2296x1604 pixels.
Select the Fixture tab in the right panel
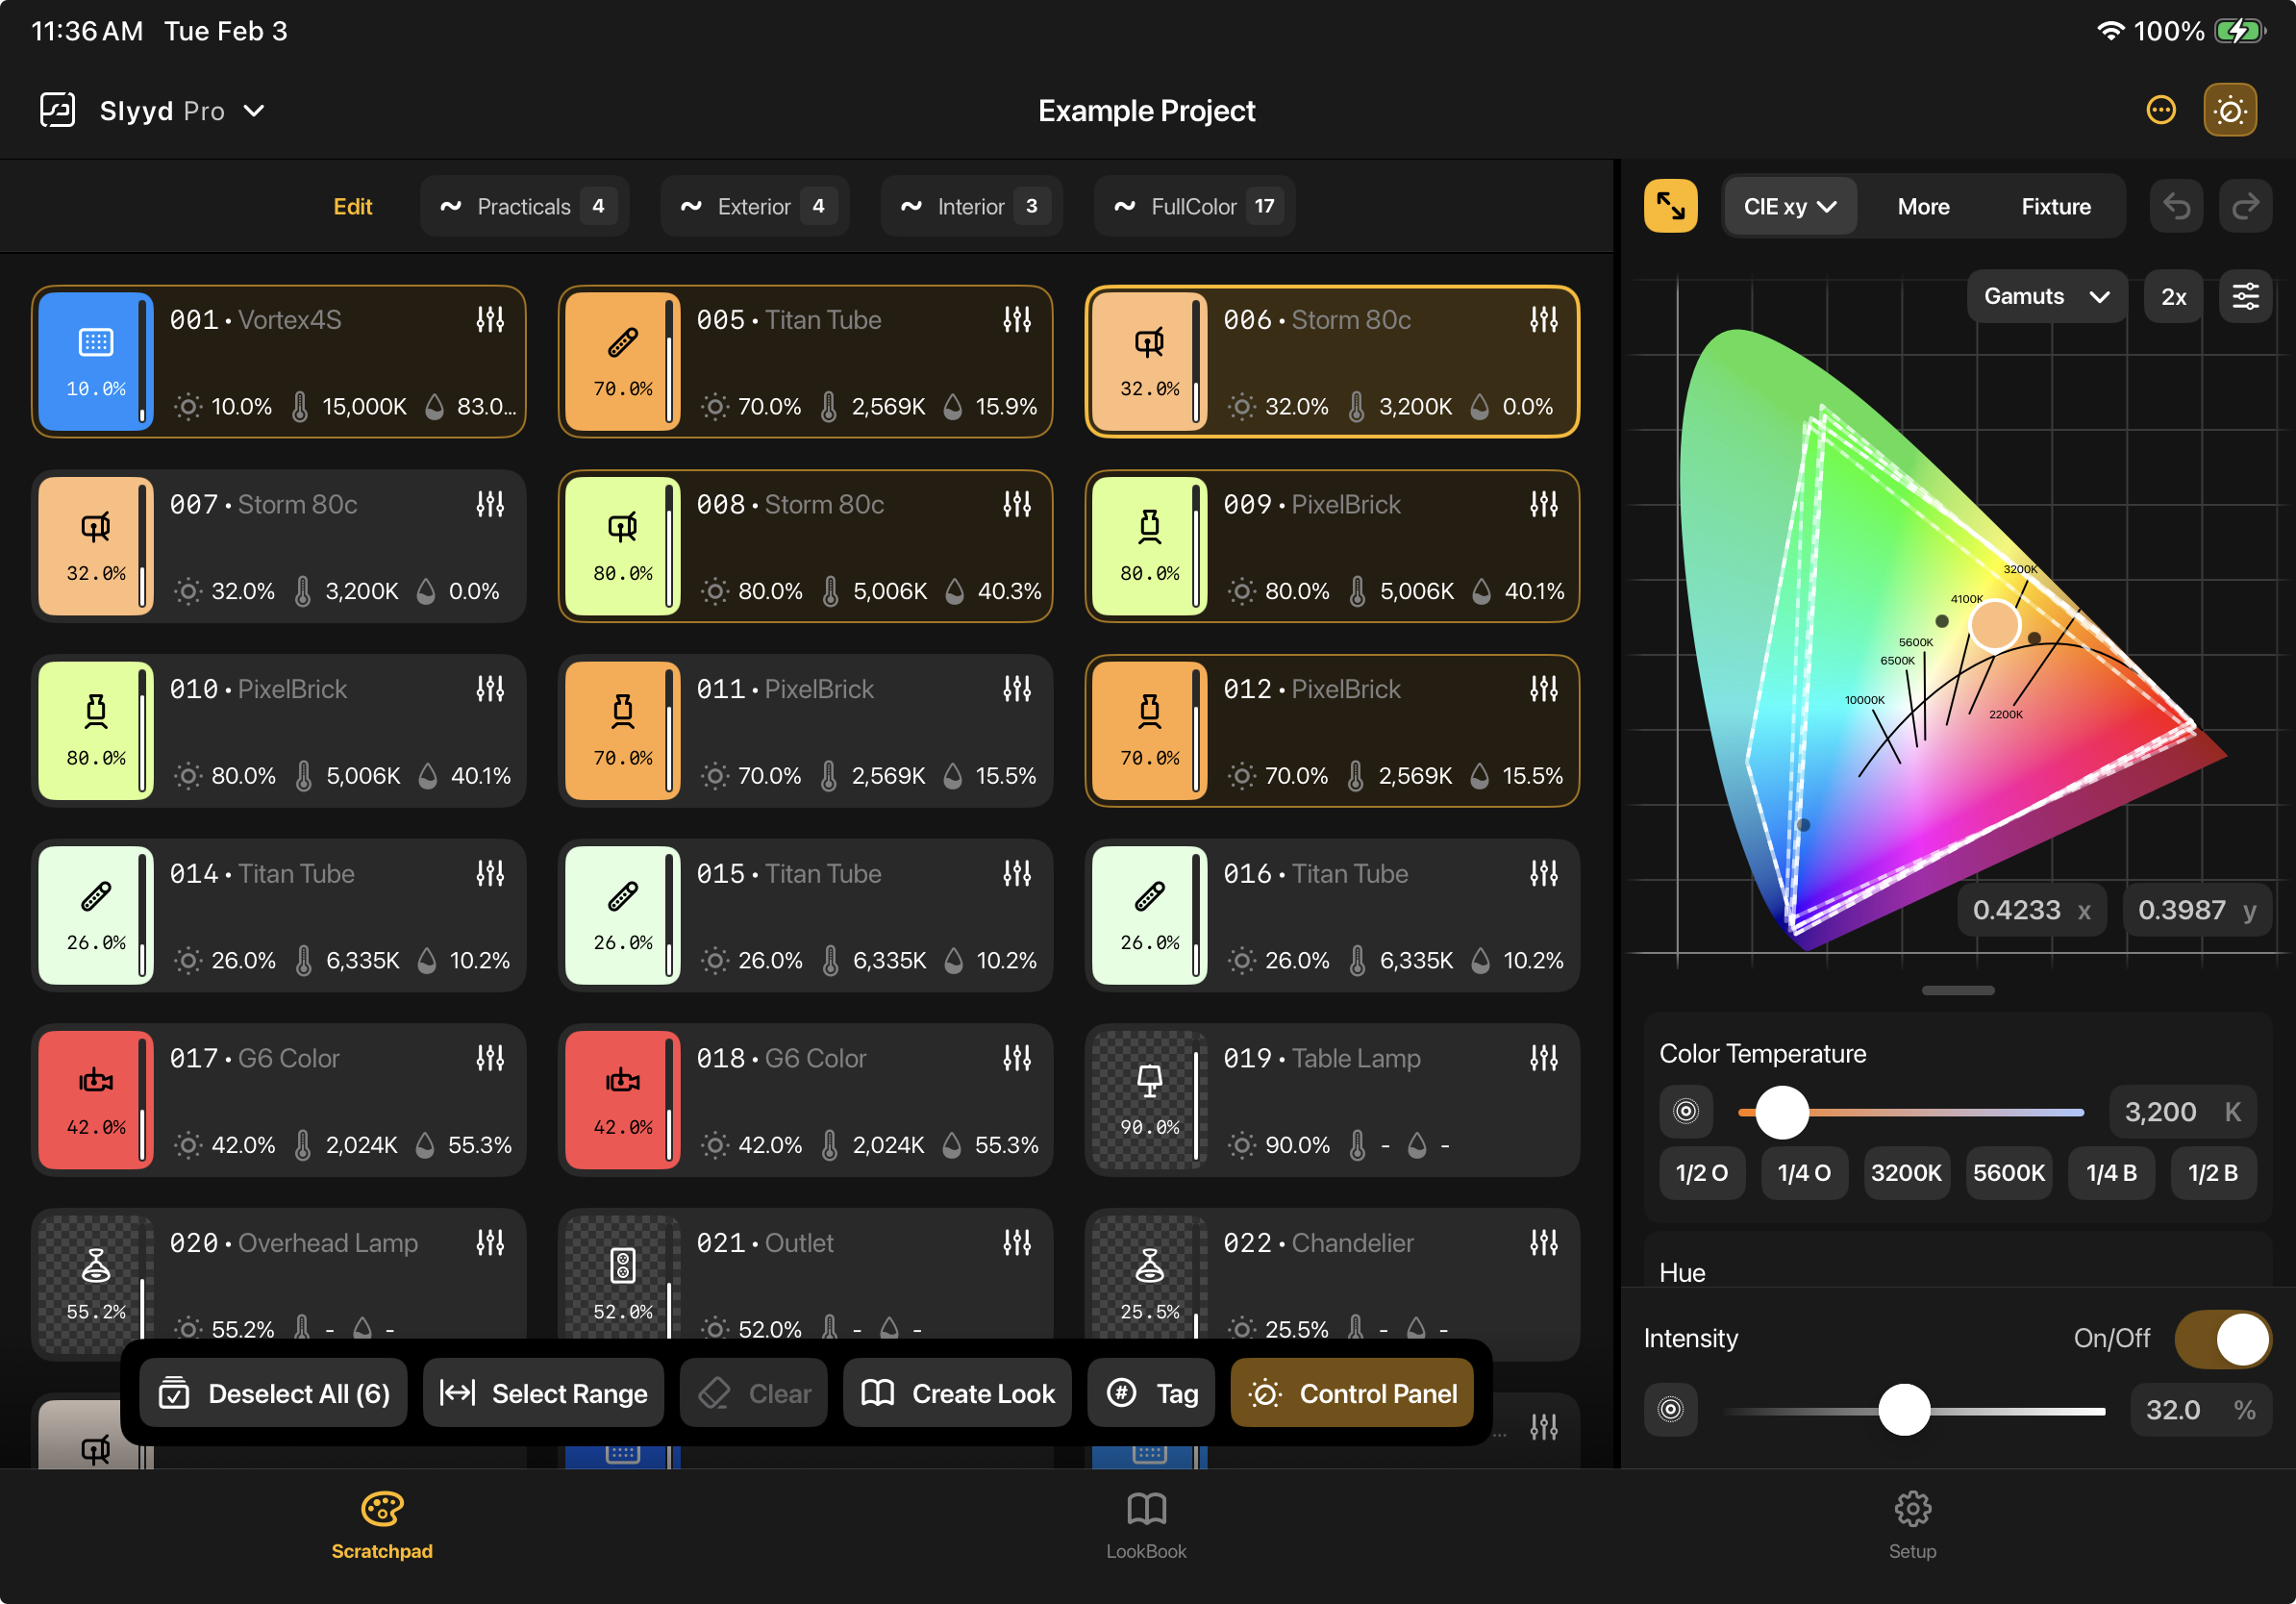[2056, 206]
